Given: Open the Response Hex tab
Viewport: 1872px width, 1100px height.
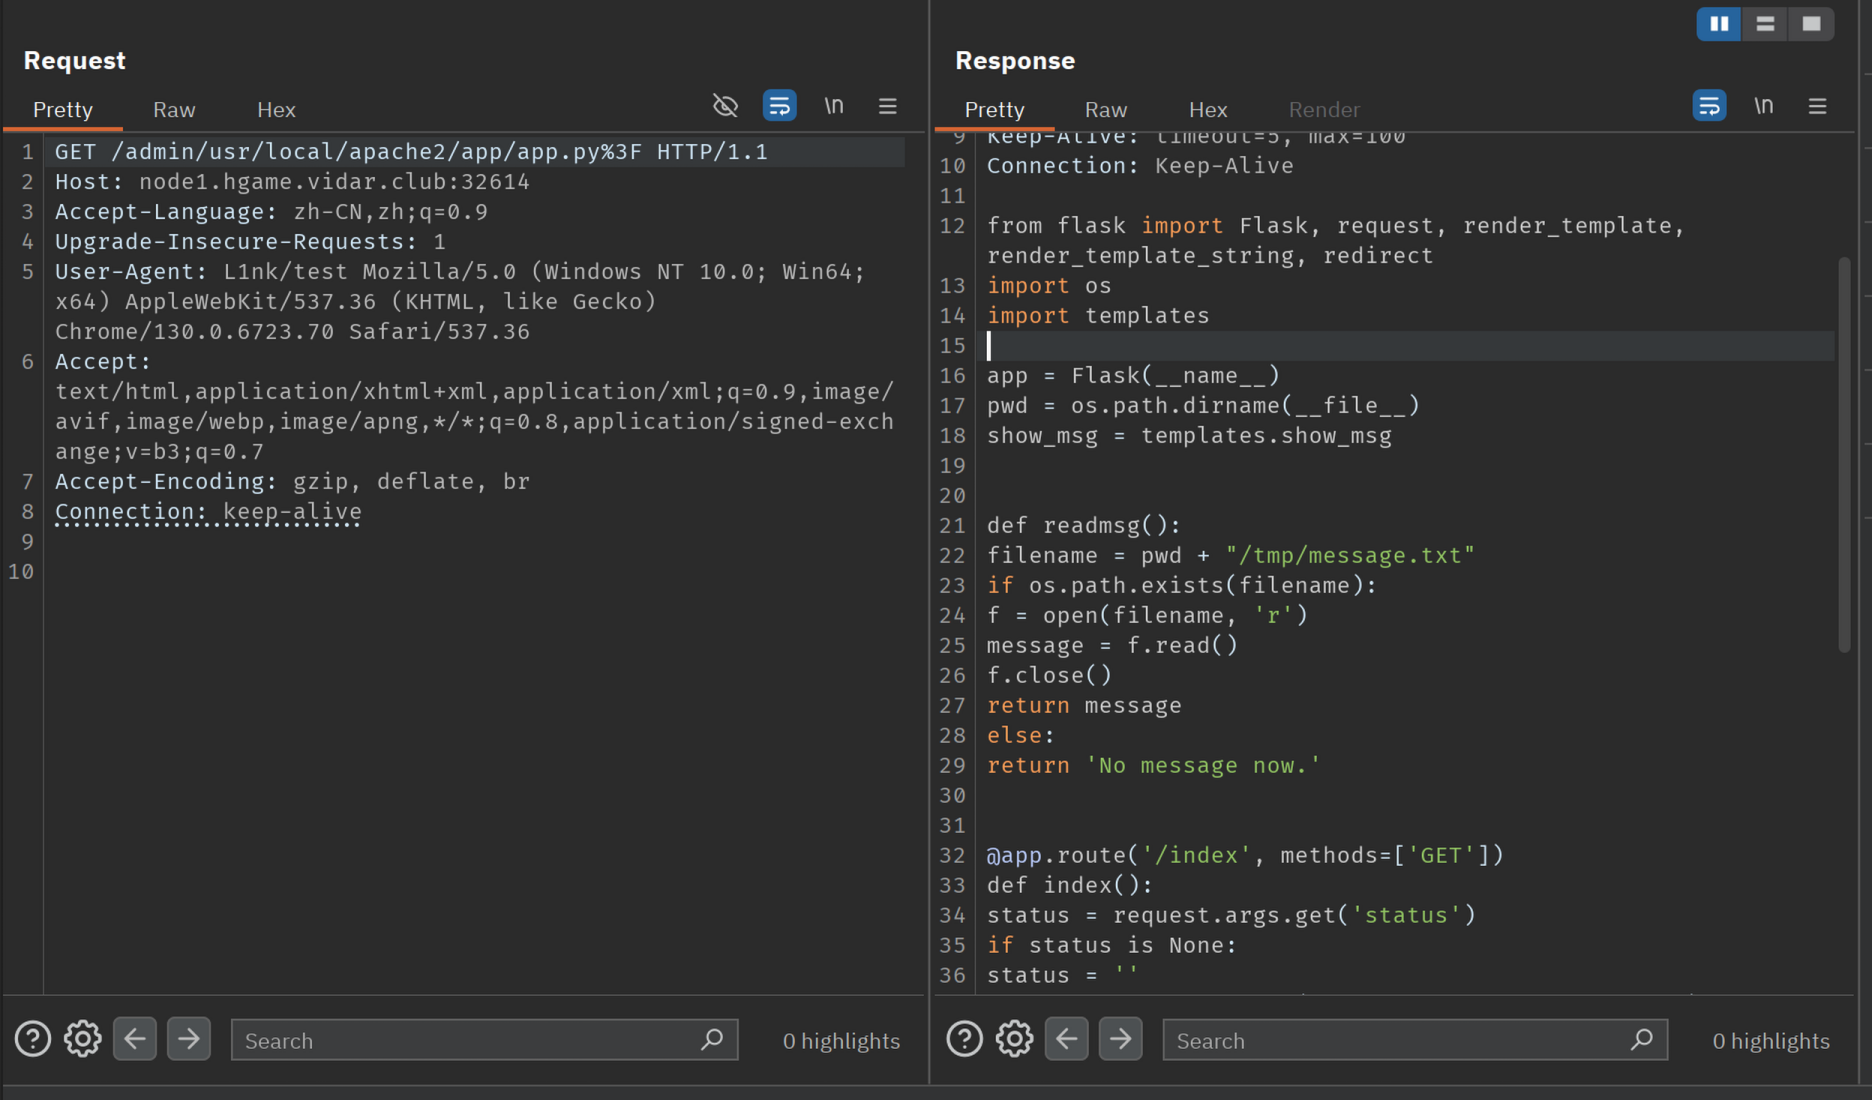Looking at the screenshot, I should tap(1208, 110).
